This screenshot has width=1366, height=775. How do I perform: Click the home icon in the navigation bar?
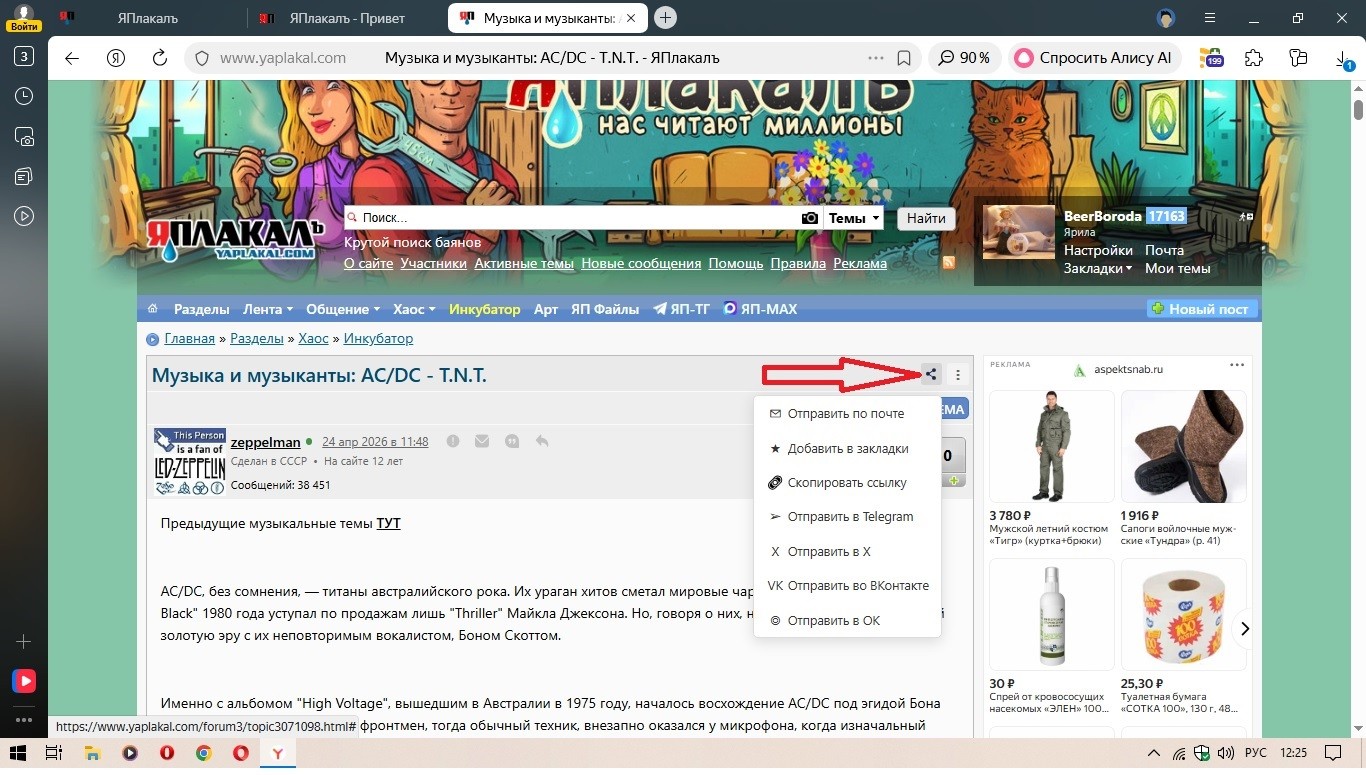(153, 309)
